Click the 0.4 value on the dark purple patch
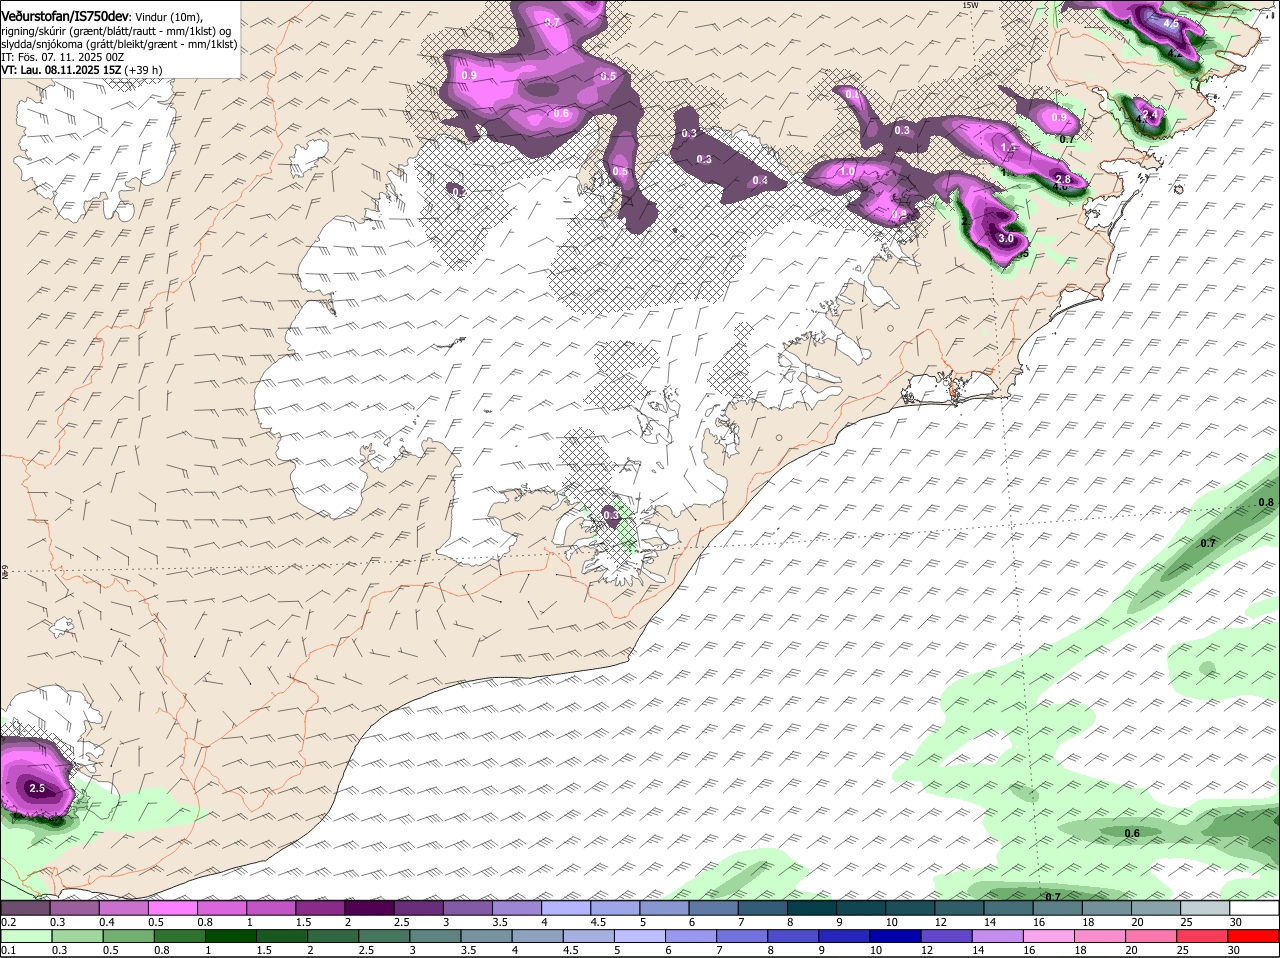Viewport: 1280px width, 958px height. coord(760,180)
